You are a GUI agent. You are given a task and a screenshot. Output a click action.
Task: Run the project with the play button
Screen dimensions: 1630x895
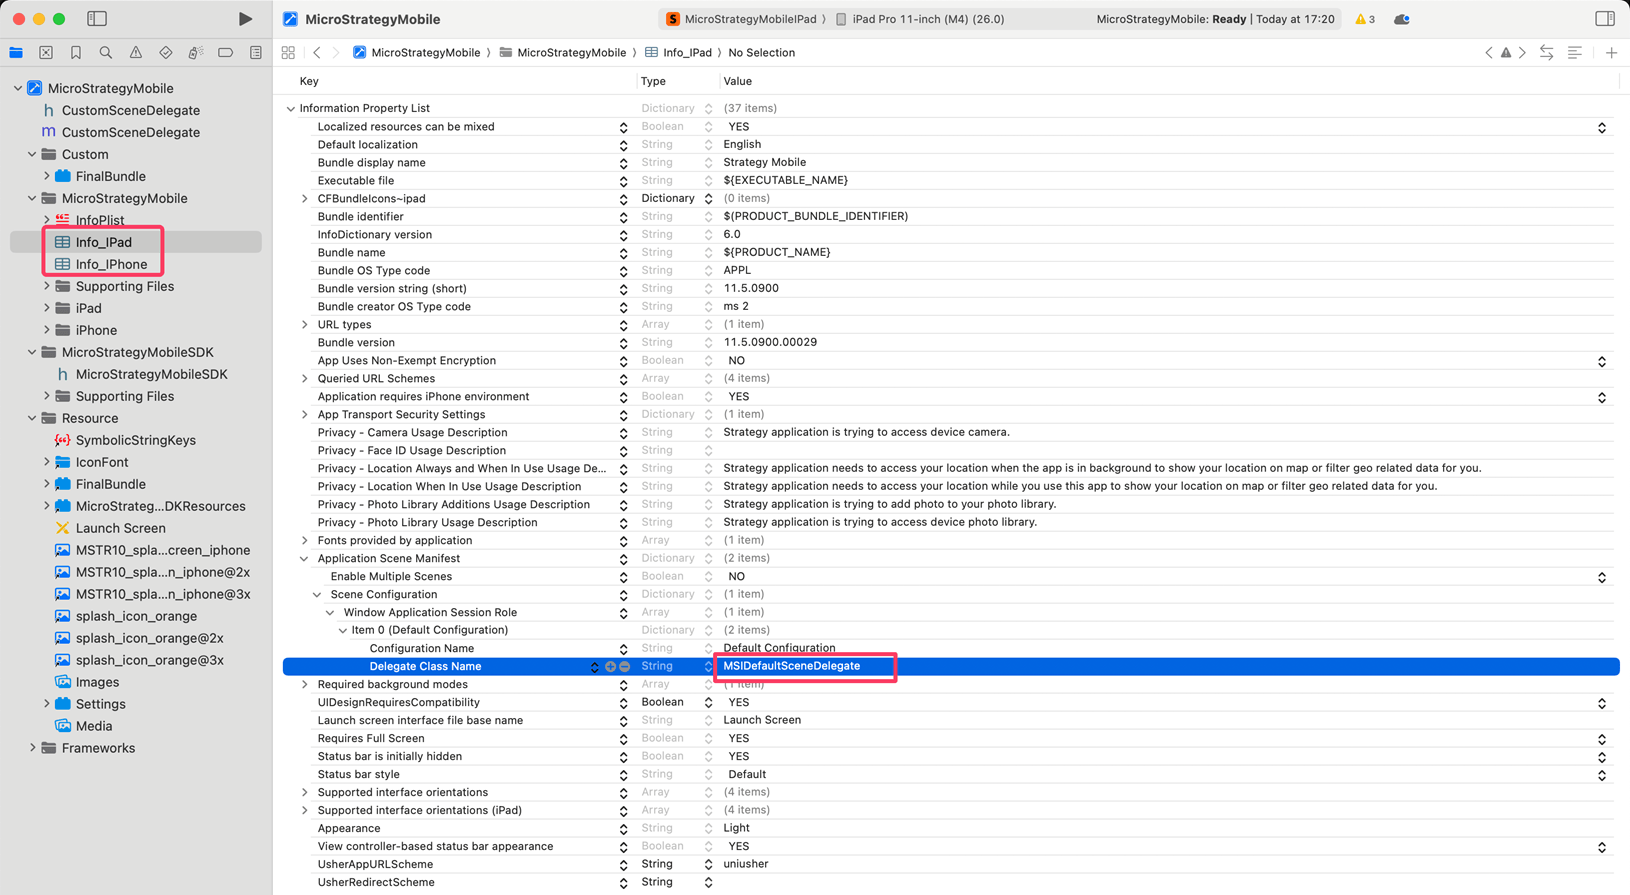pyautogui.click(x=245, y=19)
